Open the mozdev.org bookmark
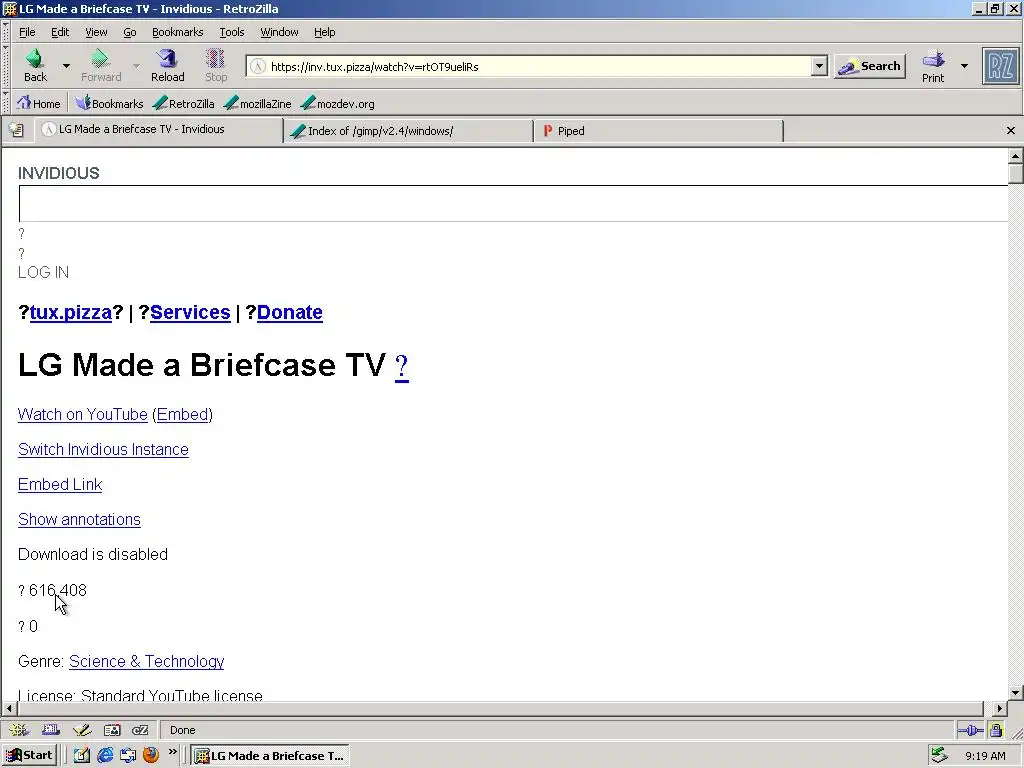The height and width of the screenshot is (768, 1024). coord(337,103)
